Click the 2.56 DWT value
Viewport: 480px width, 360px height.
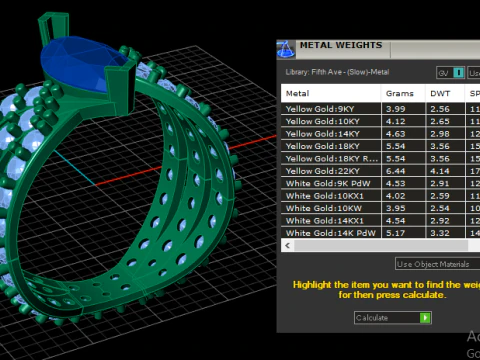tap(440, 109)
